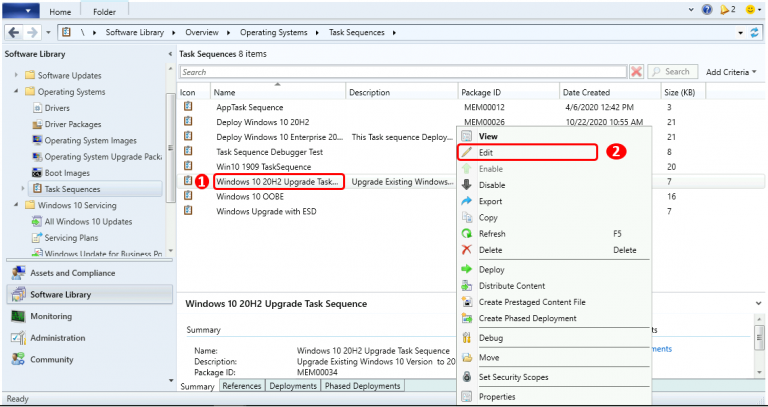Open the Folder ribbon tab
Image resolution: width=768 pixels, height=407 pixels.
pyautogui.click(x=104, y=11)
